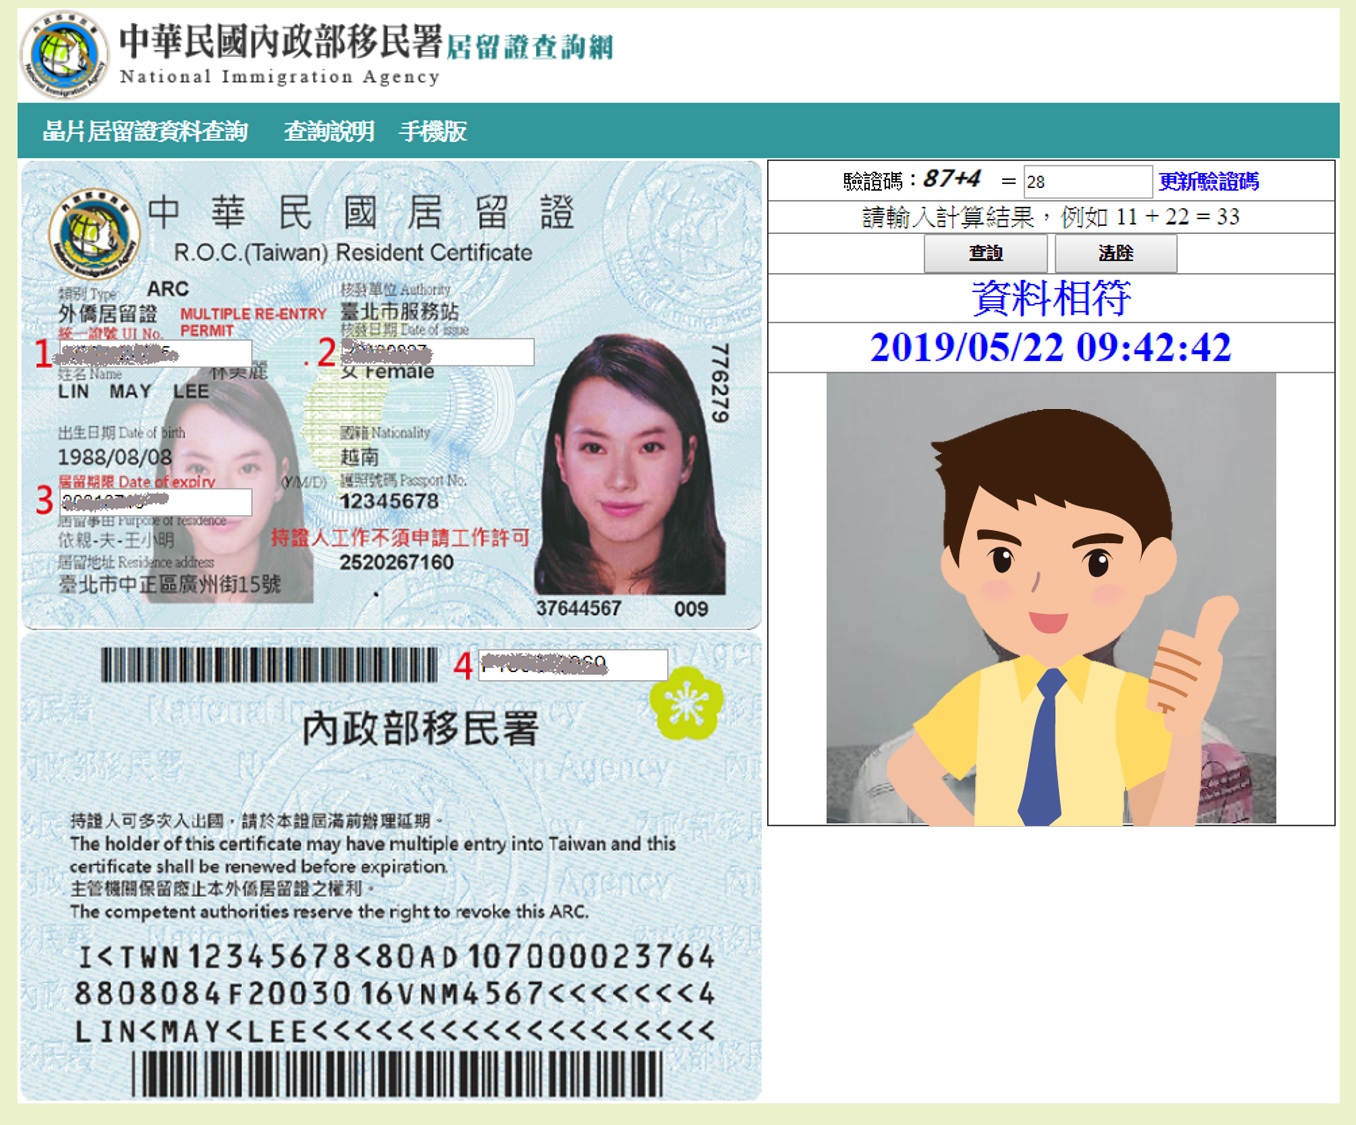Click the National Immigration Agency logo in header
Image resolution: width=1356 pixels, height=1125 pixels.
click(64, 55)
